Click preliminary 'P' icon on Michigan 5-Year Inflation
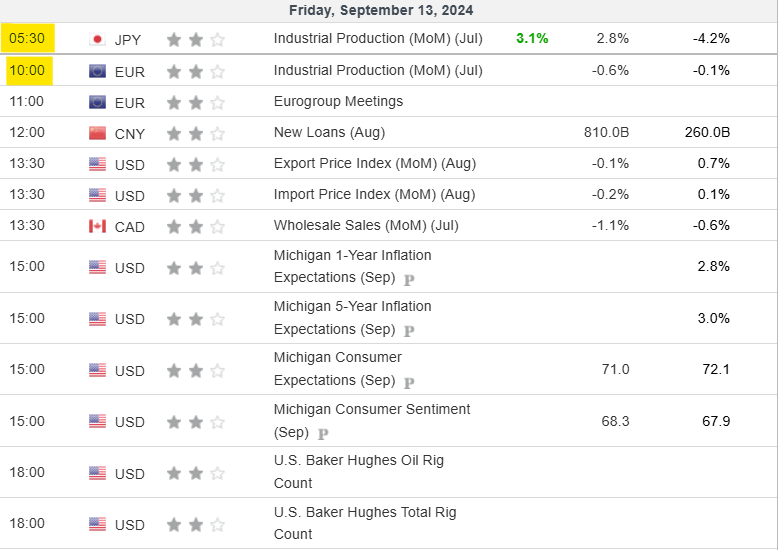This screenshot has height=550, width=780. tap(409, 331)
